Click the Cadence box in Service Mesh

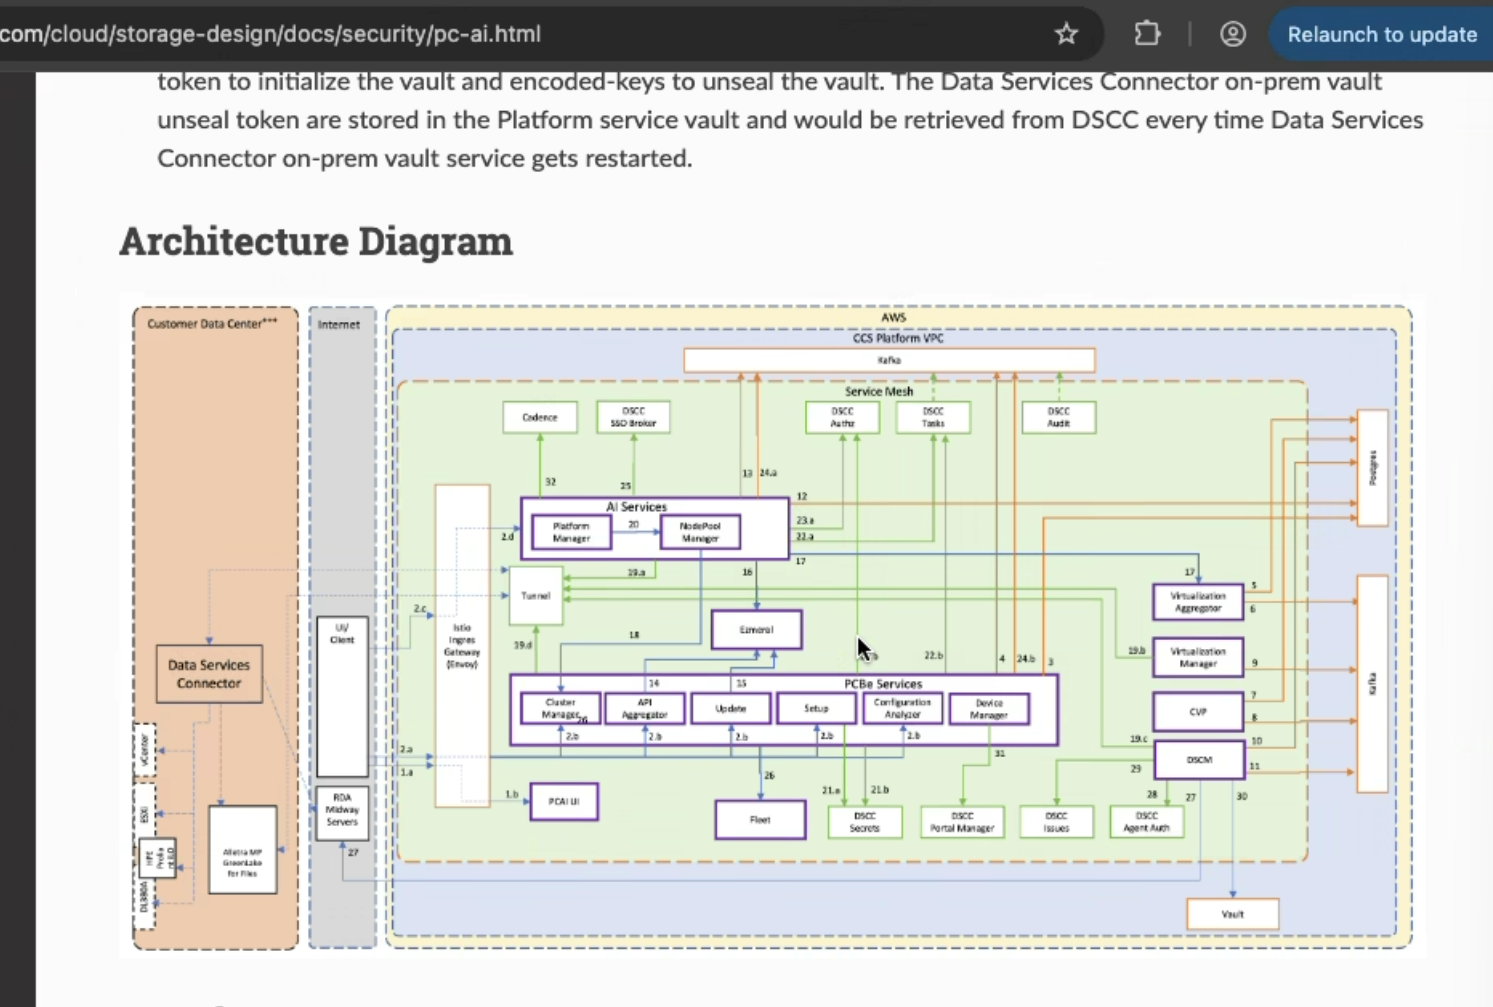point(540,417)
